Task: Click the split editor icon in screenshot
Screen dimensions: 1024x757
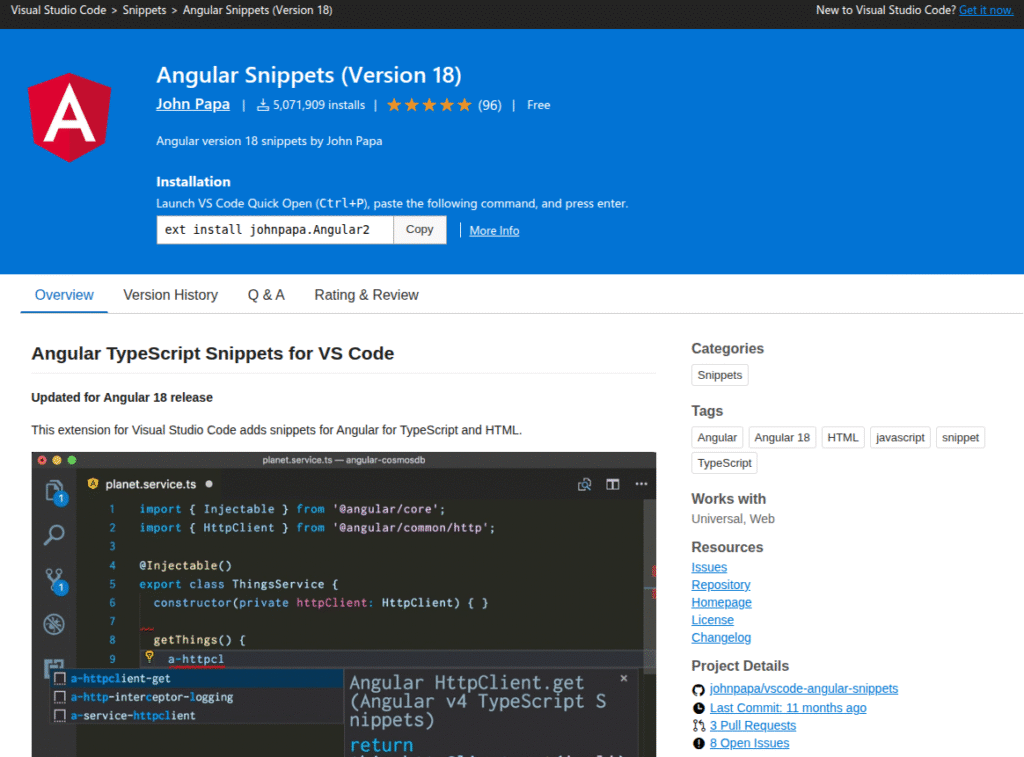Action: pos(613,485)
